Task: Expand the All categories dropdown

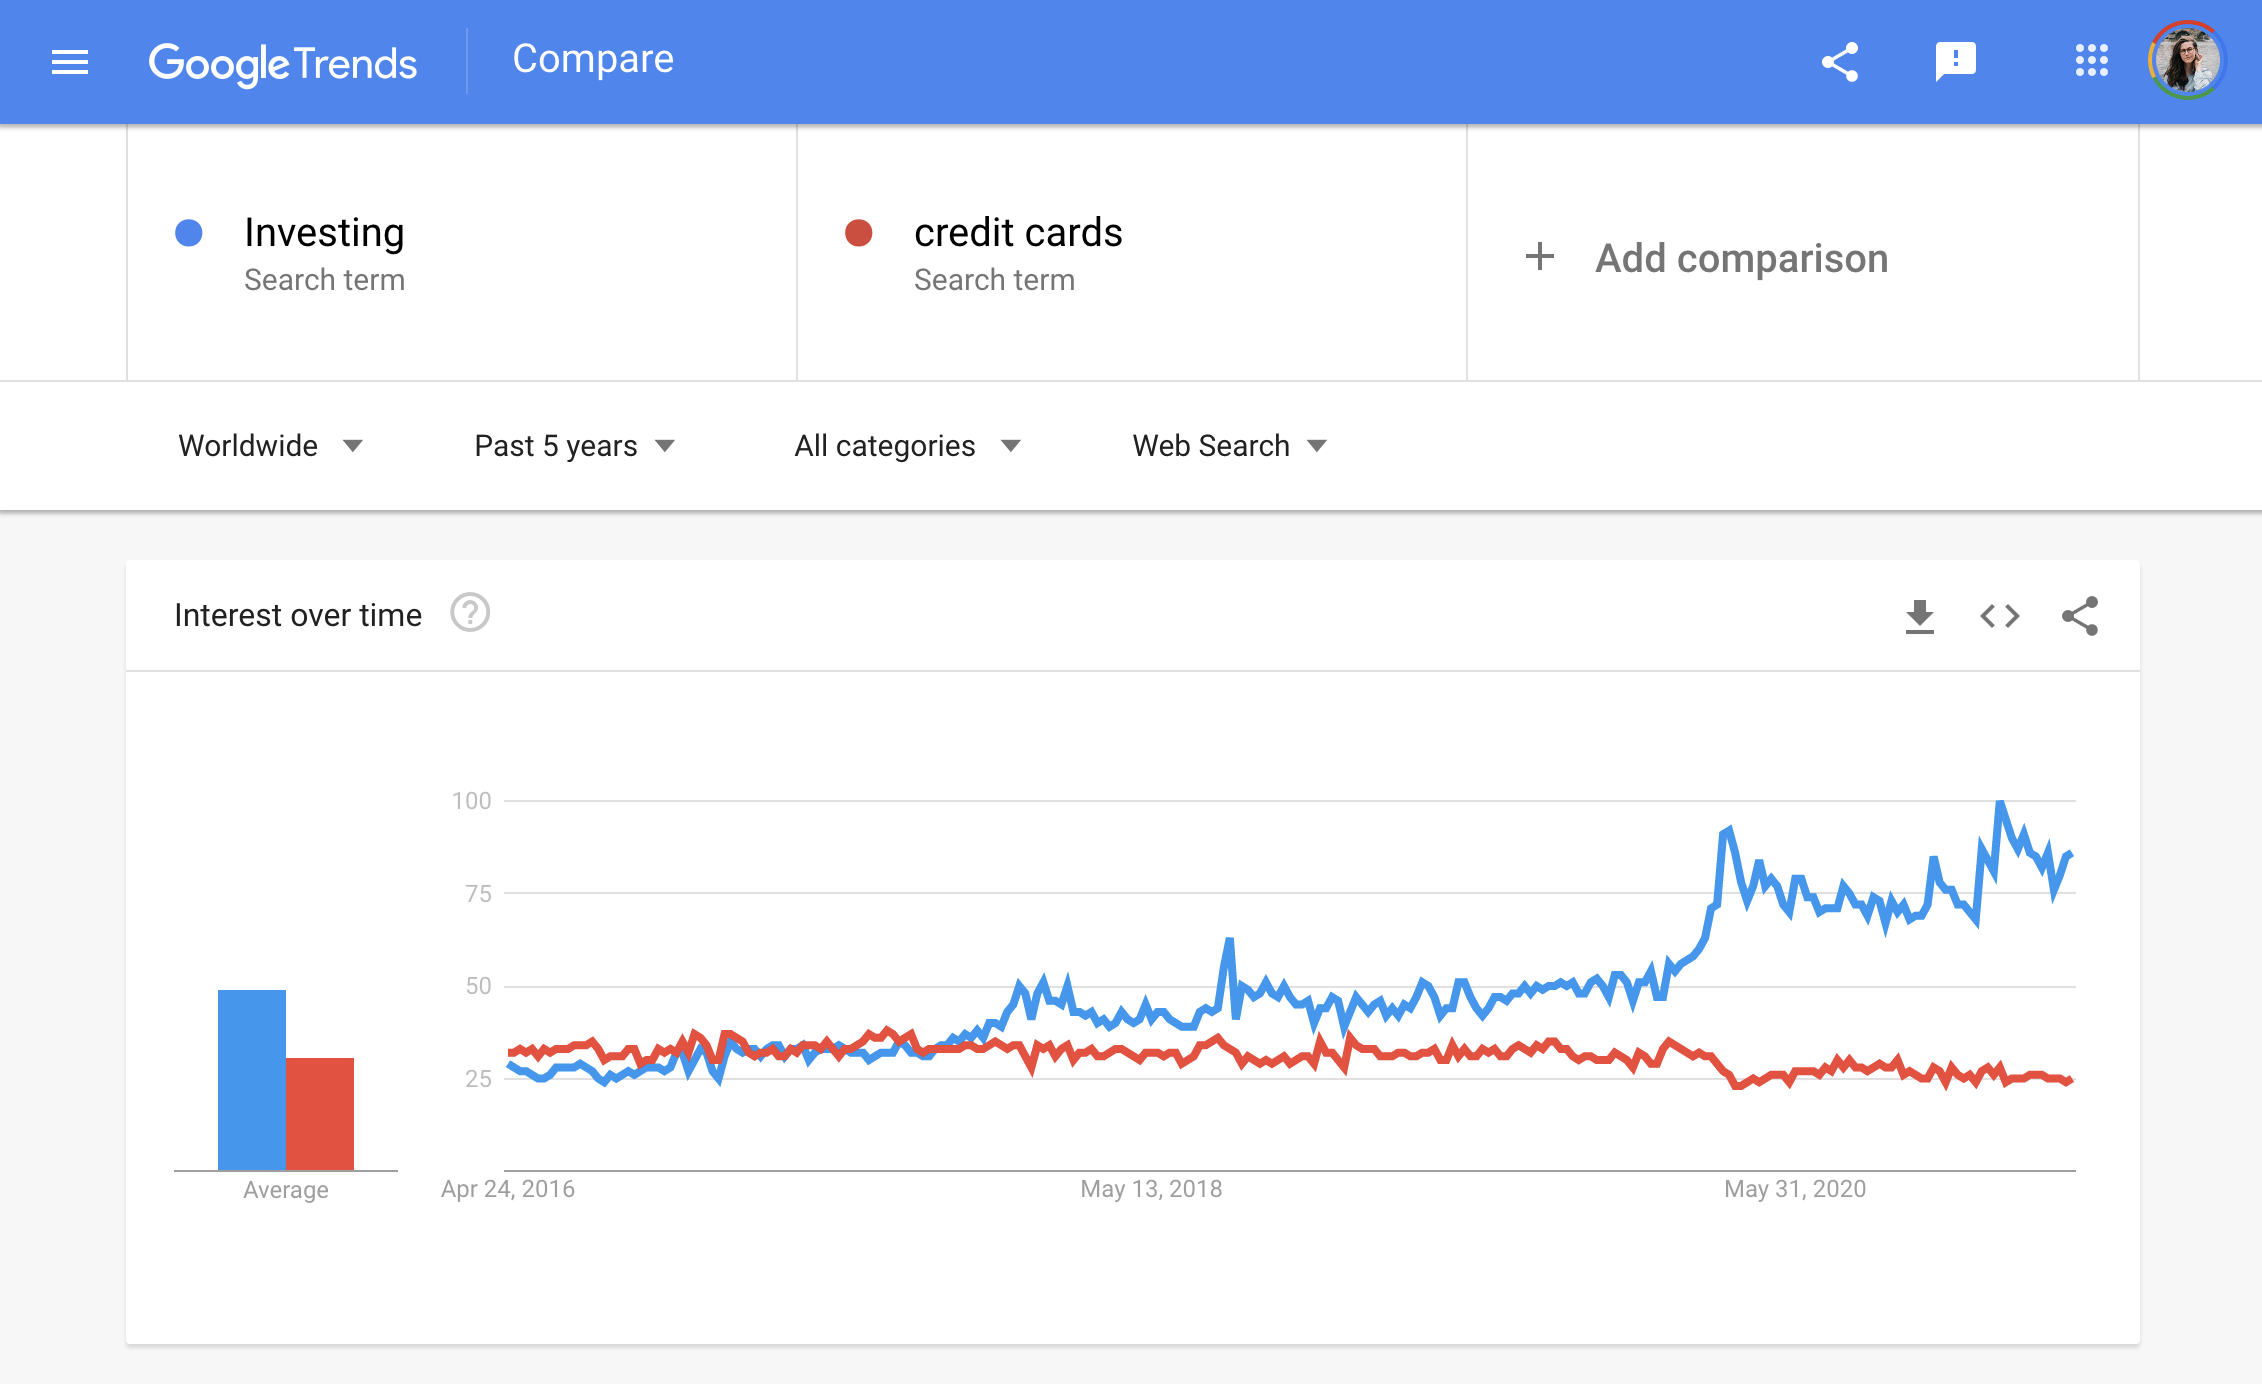Action: [x=907, y=446]
